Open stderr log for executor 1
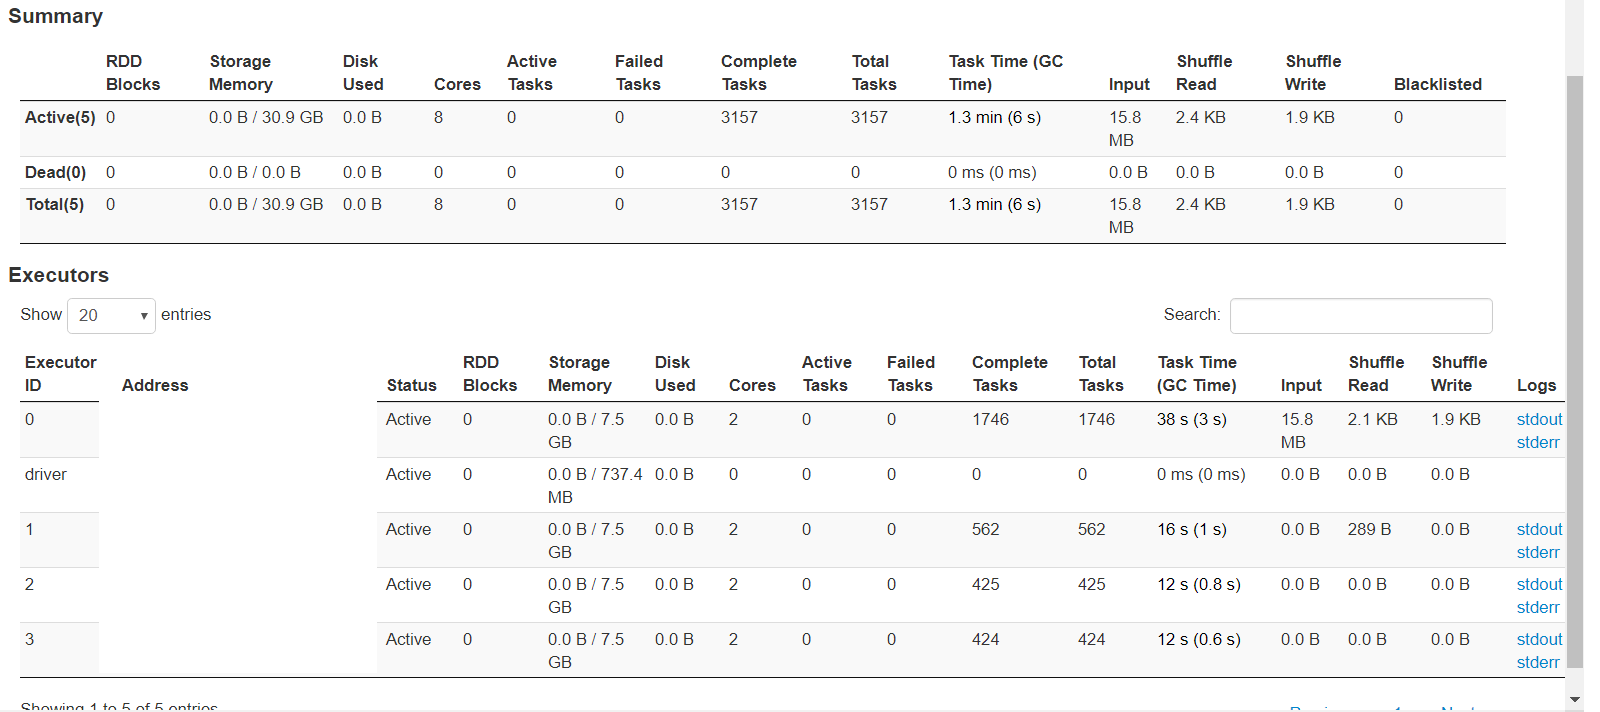Image resolution: width=1600 pixels, height=712 pixels. (1538, 552)
